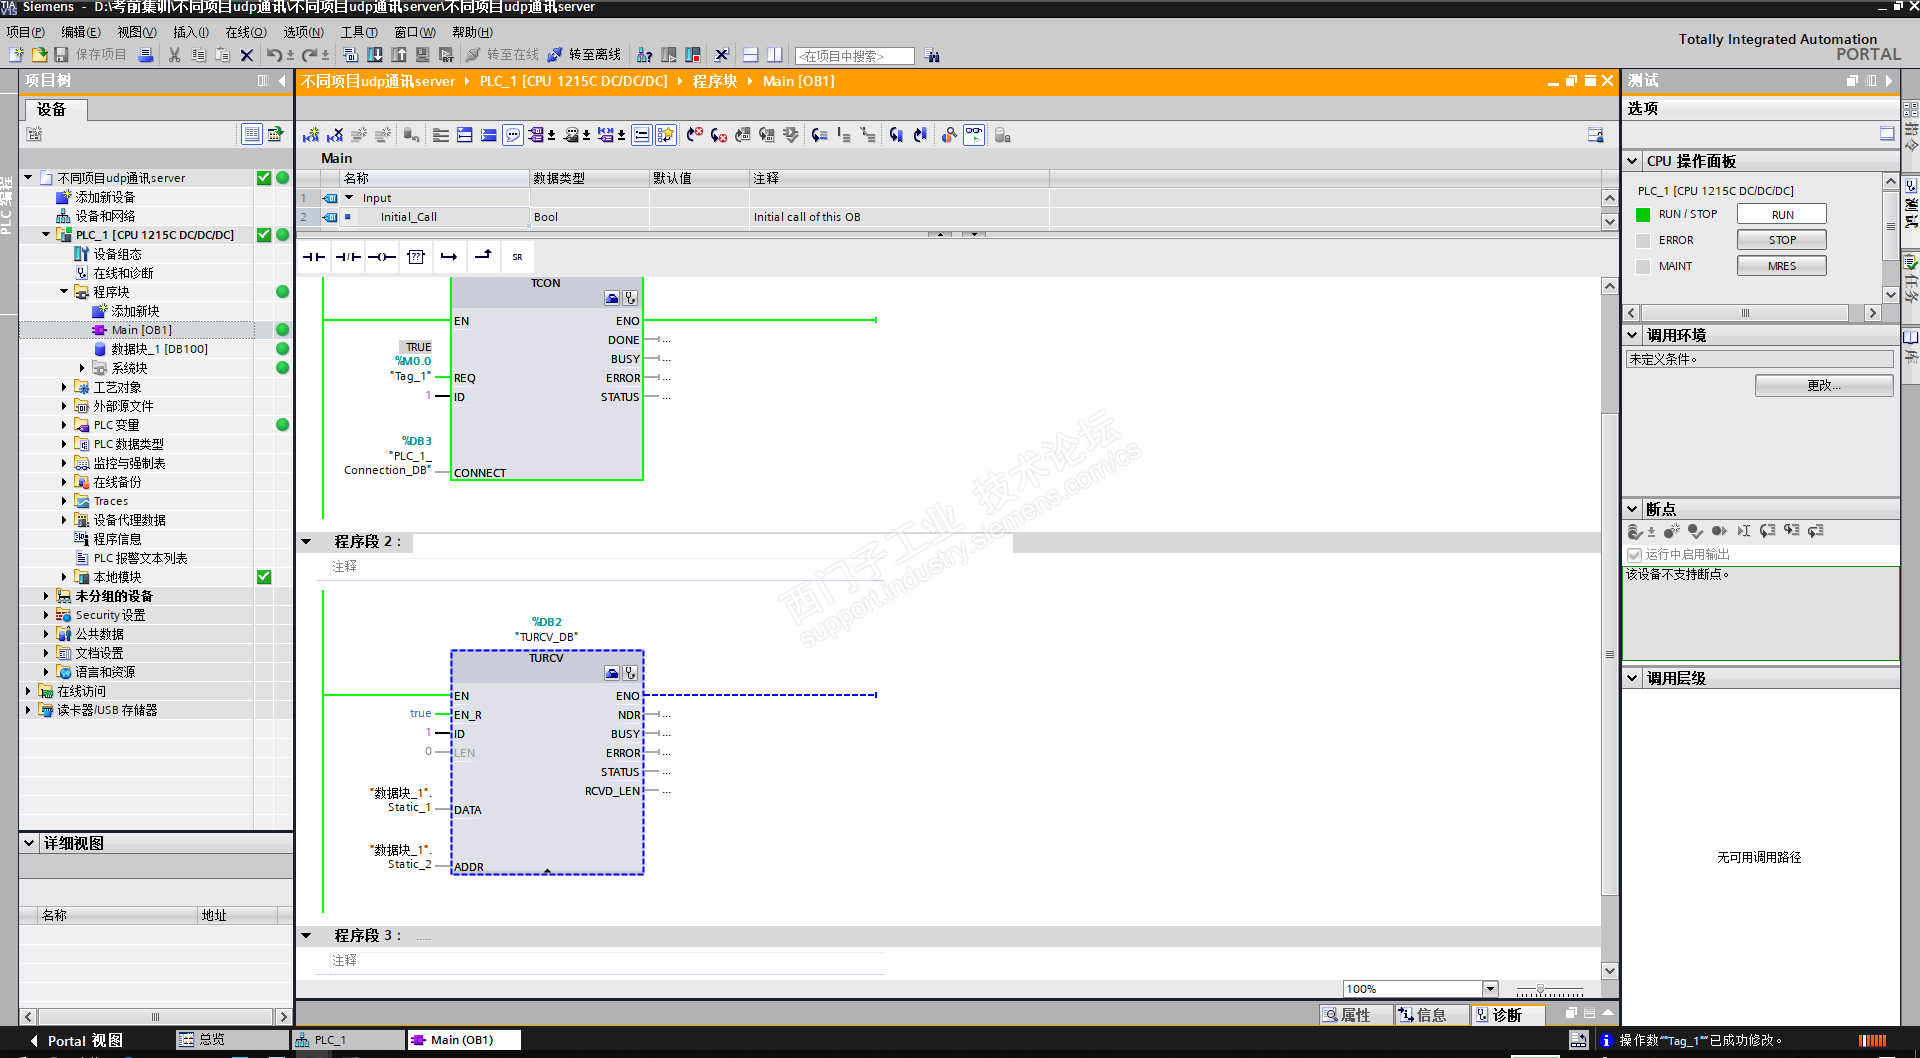This screenshot has height=1058, width=1920.
Task: Toggle free comments display icon
Action: pyautogui.click(x=513, y=135)
